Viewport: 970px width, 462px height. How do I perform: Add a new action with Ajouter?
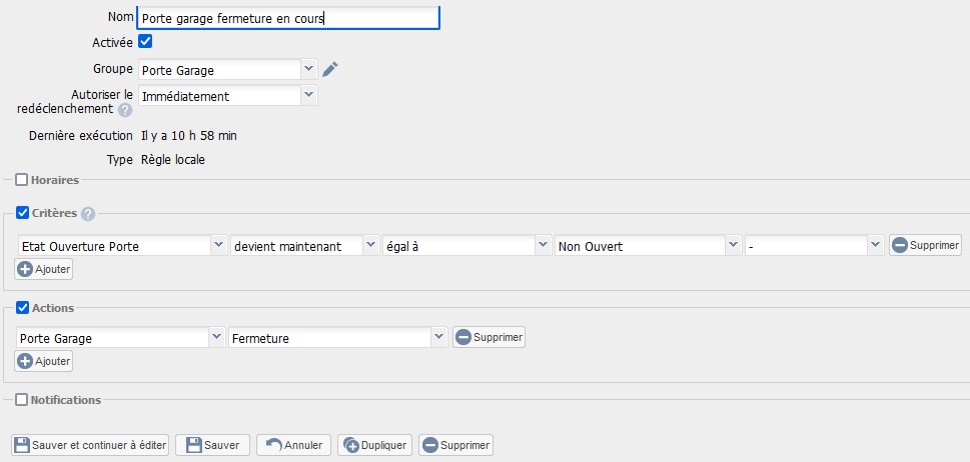44,361
